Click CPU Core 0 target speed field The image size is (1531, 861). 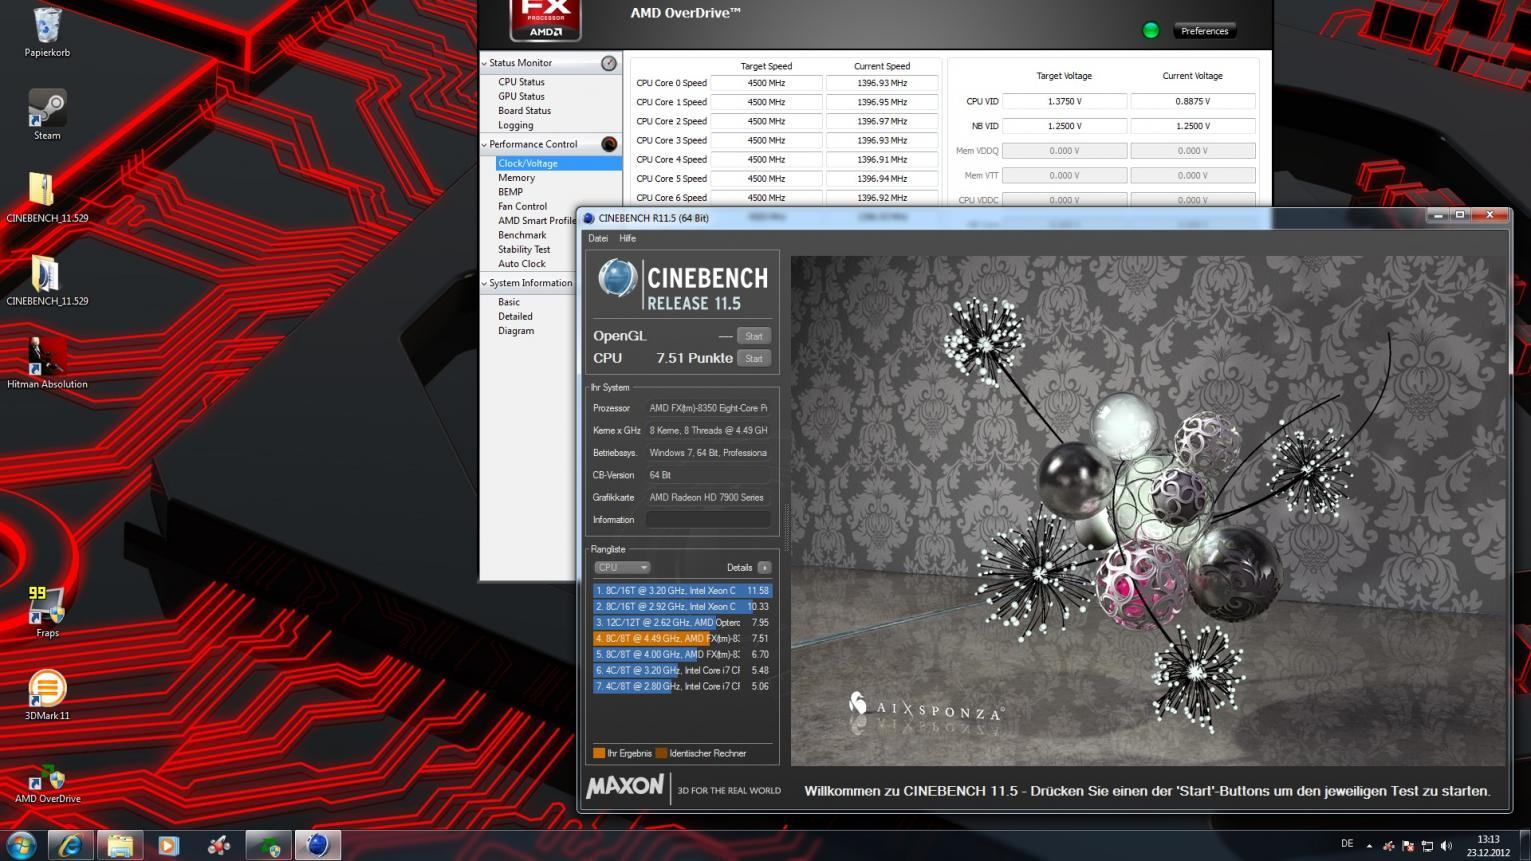click(x=766, y=83)
